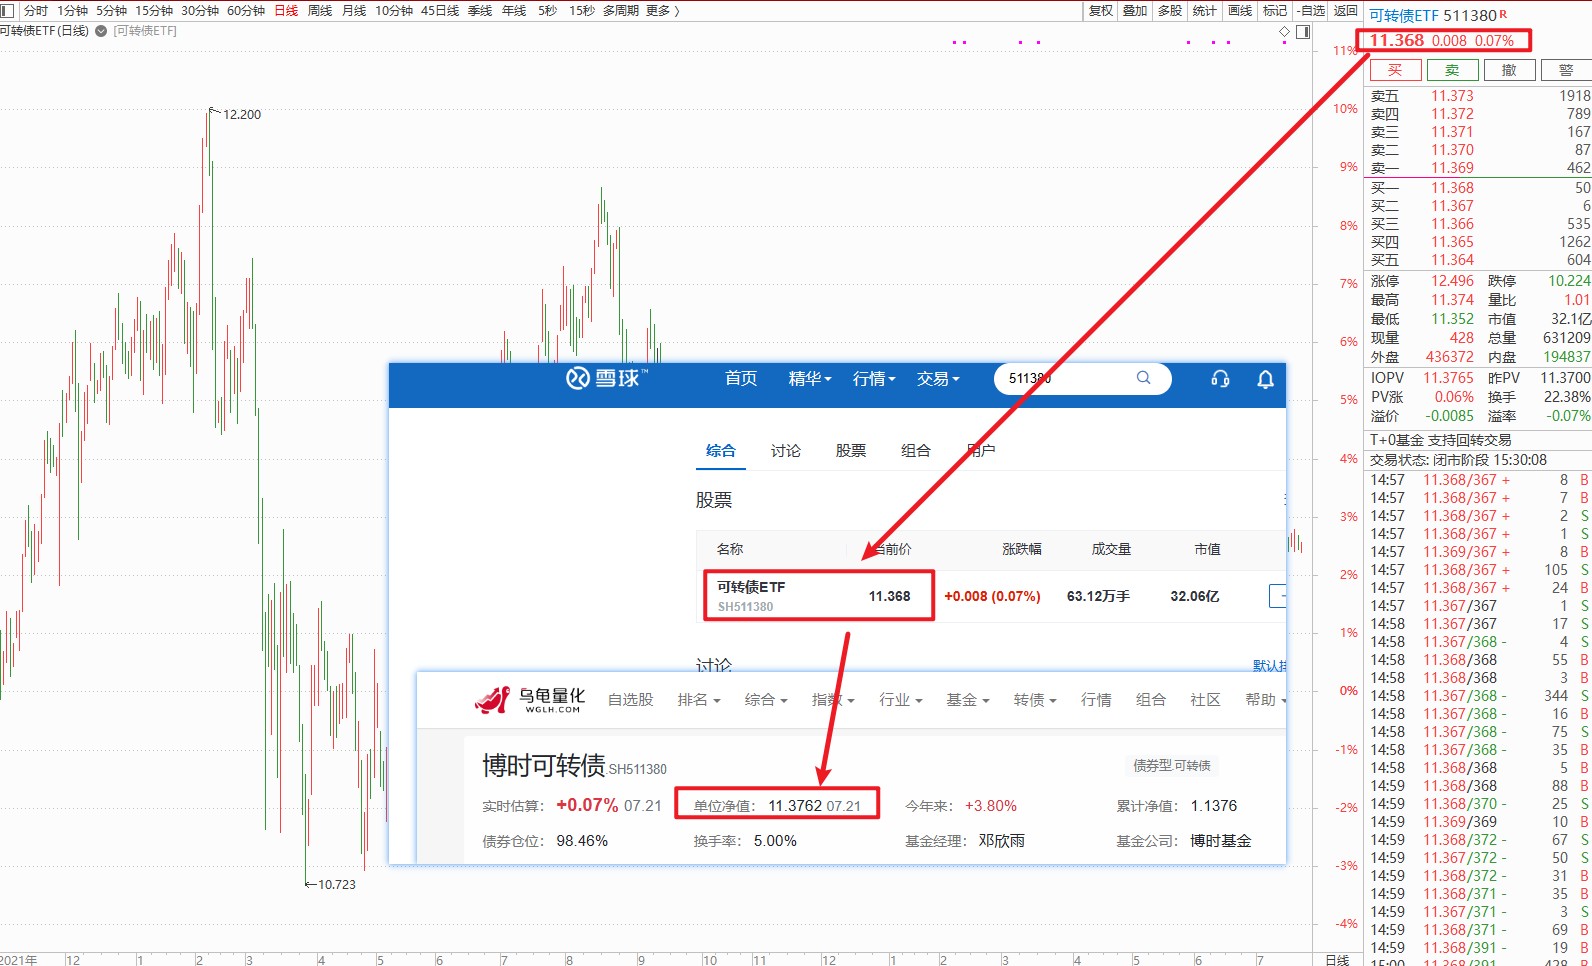
Task: Click the 债券型 可转债 tag
Action: click(1172, 766)
